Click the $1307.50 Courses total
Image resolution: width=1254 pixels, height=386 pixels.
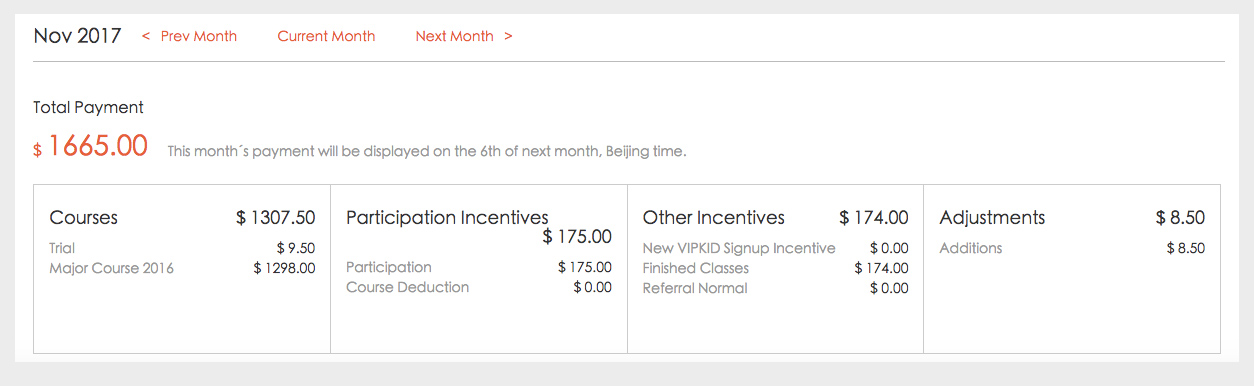point(276,217)
